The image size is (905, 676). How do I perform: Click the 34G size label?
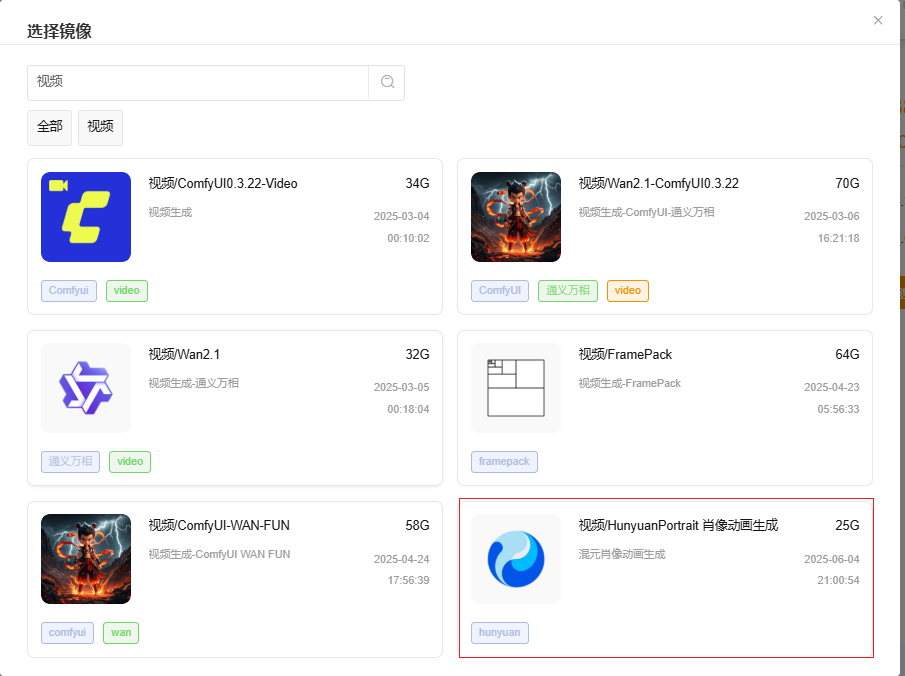tap(417, 184)
